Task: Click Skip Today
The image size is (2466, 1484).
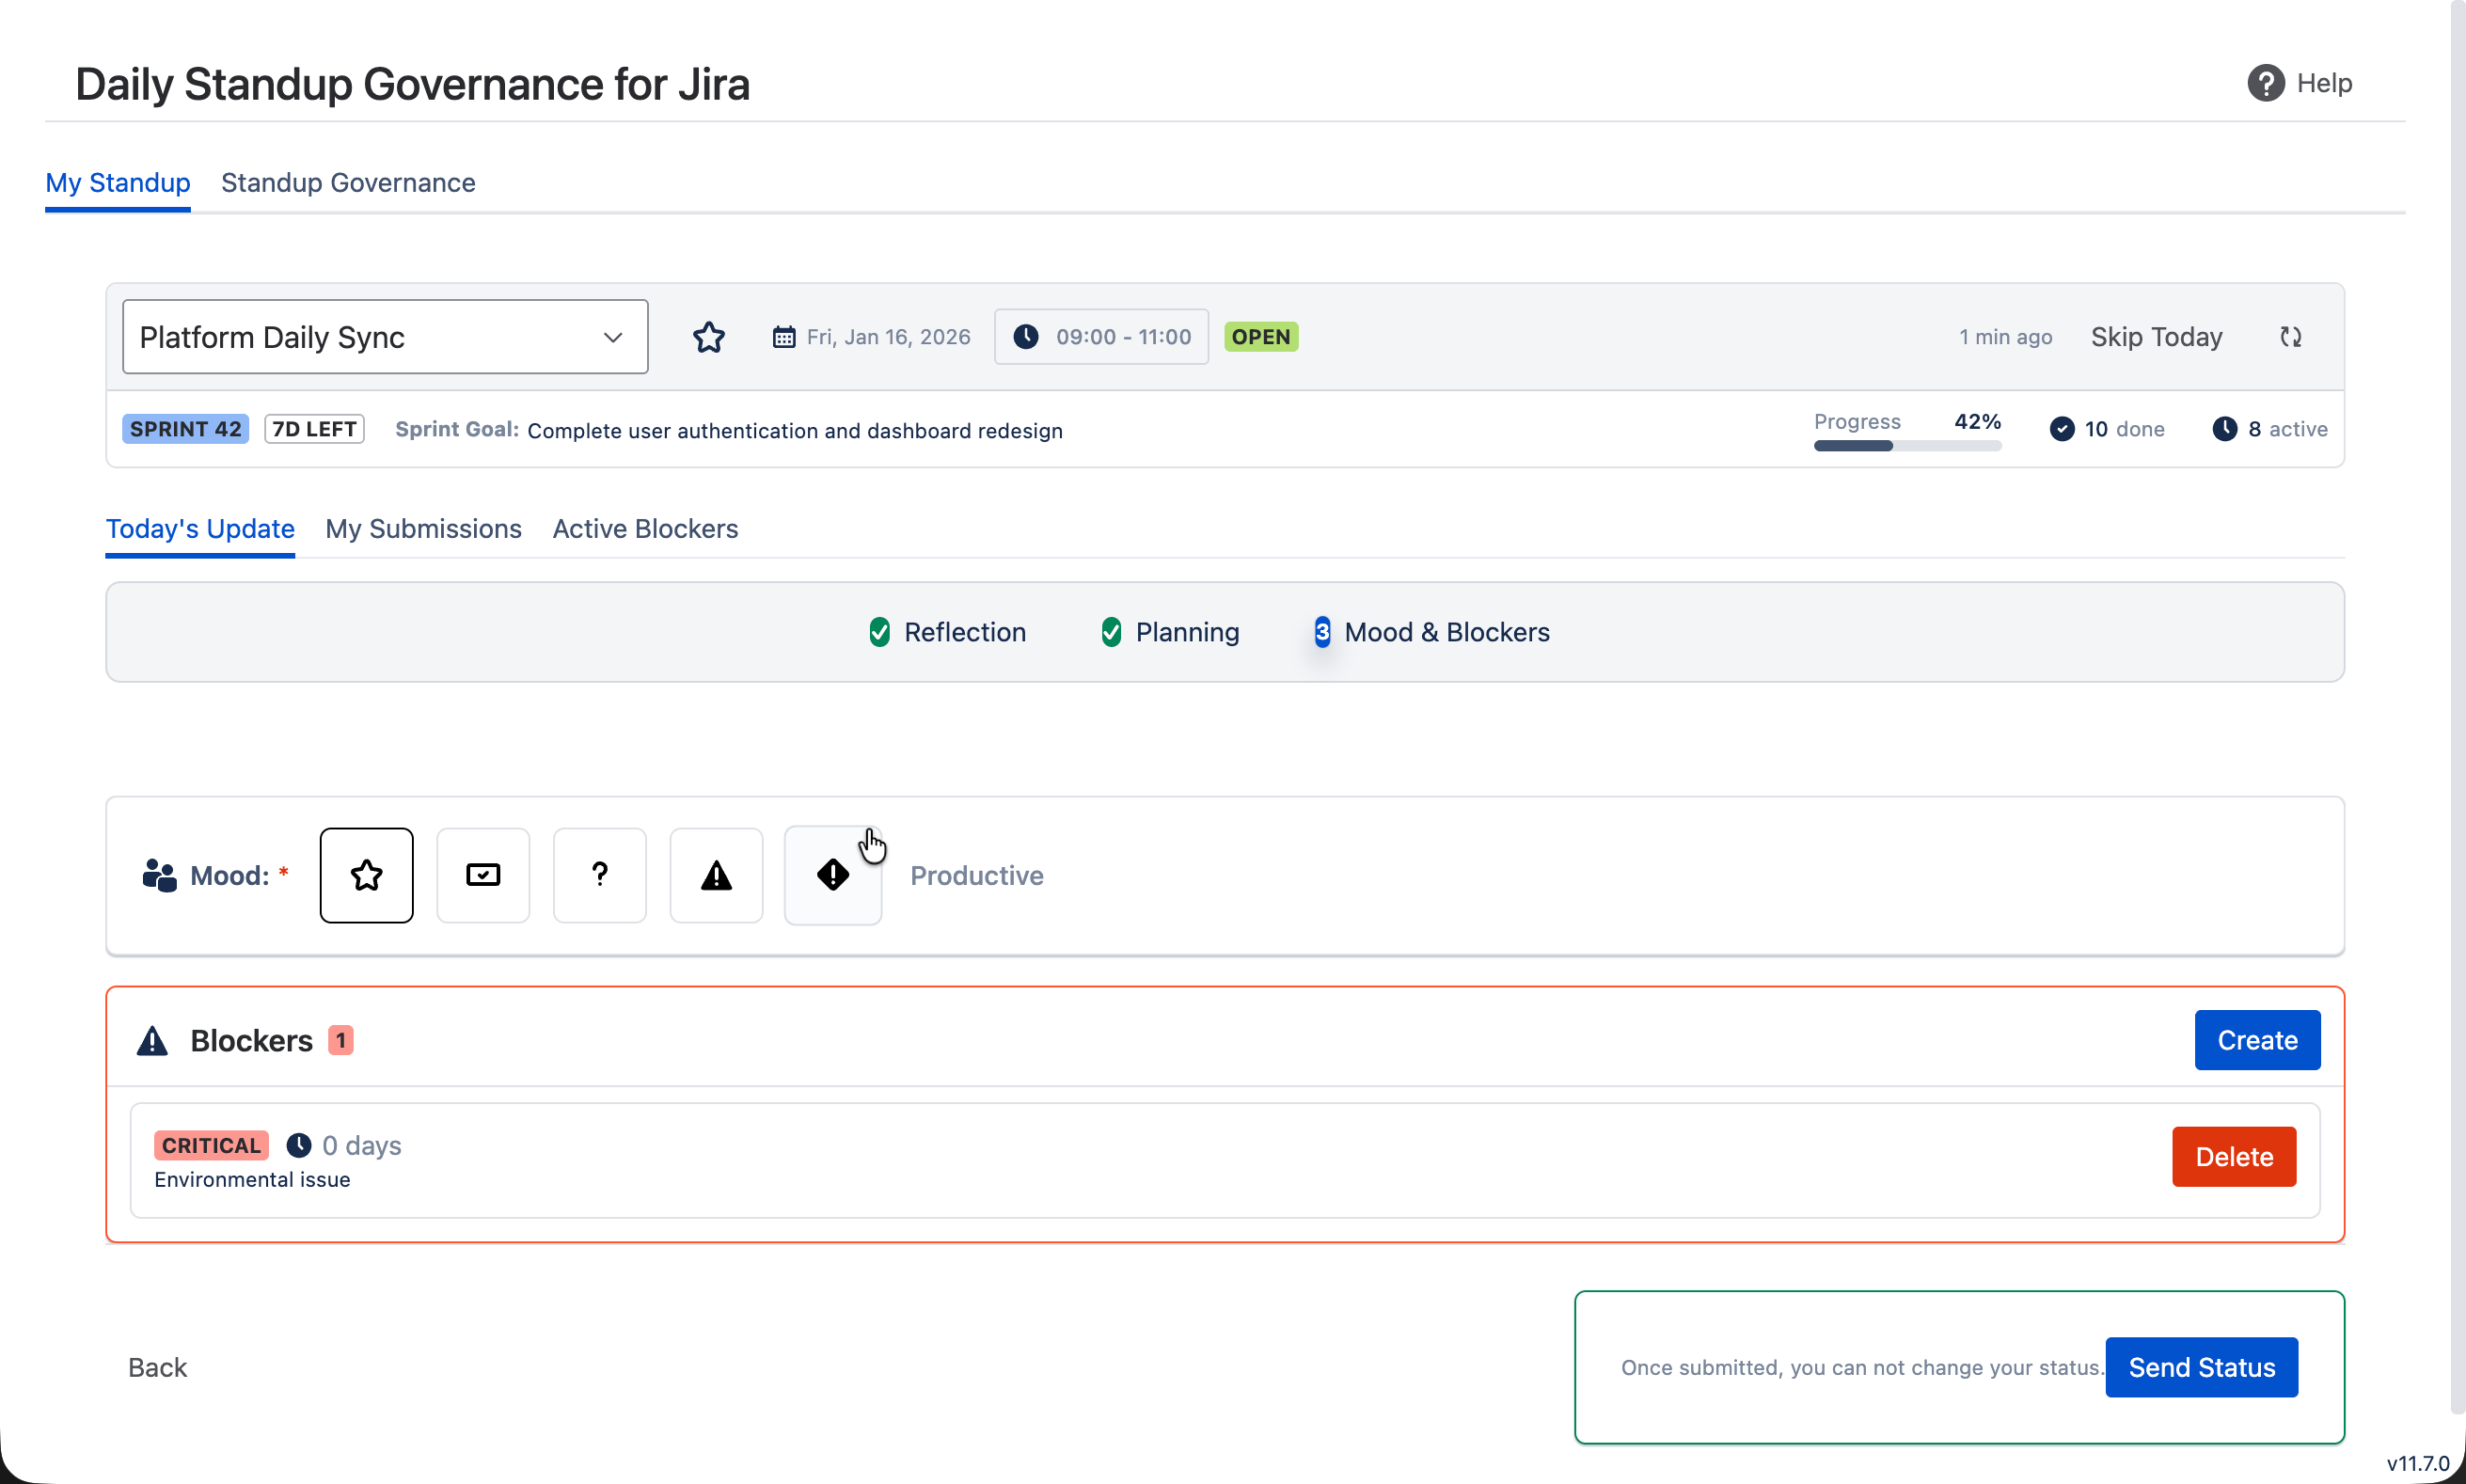Action: (2155, 337)
